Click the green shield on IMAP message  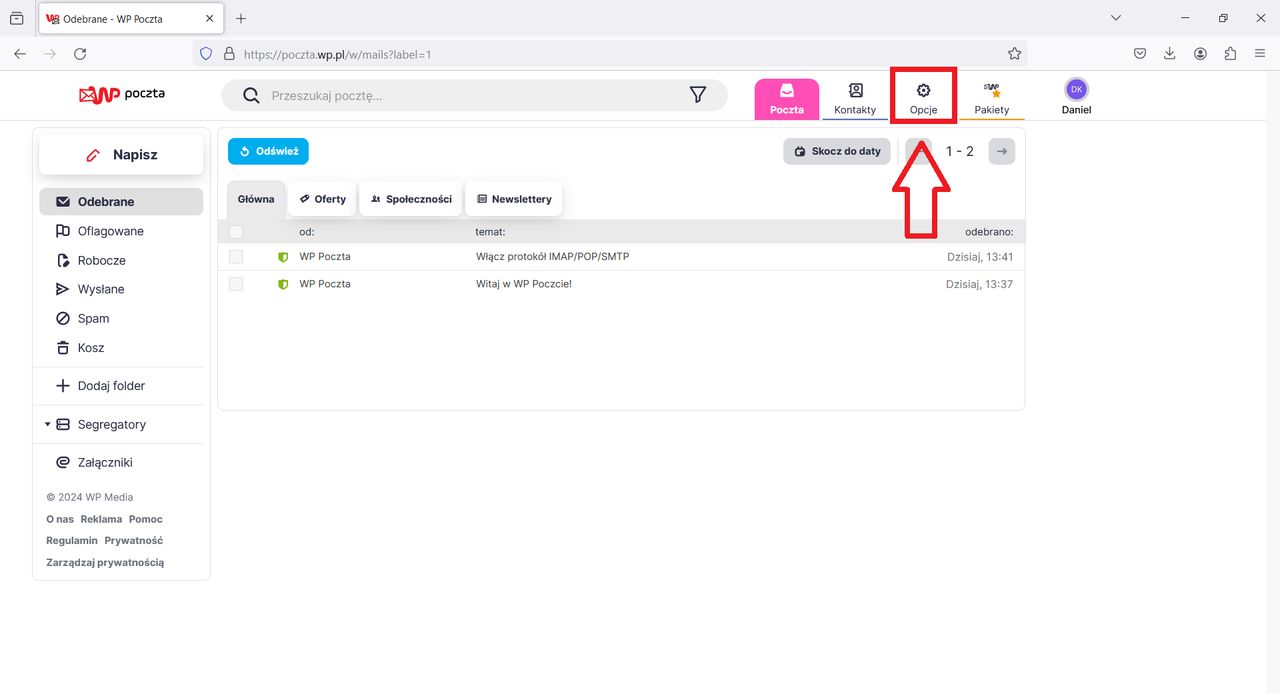click(x=283, y=257)
